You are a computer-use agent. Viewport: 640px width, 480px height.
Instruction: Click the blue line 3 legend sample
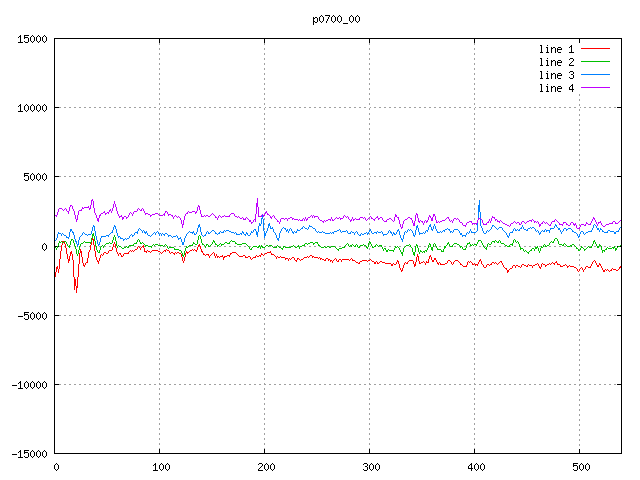pyautogui.click(x=596, y=75)
